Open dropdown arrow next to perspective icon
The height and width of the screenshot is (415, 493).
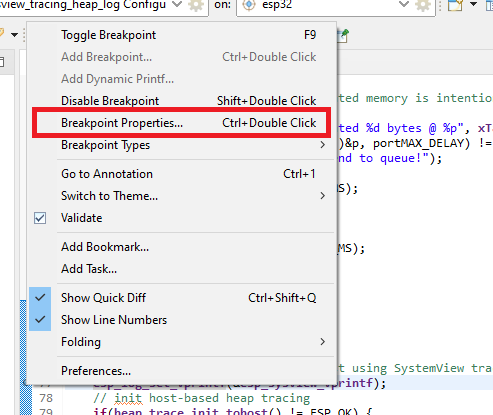click(x=473, y=4)
